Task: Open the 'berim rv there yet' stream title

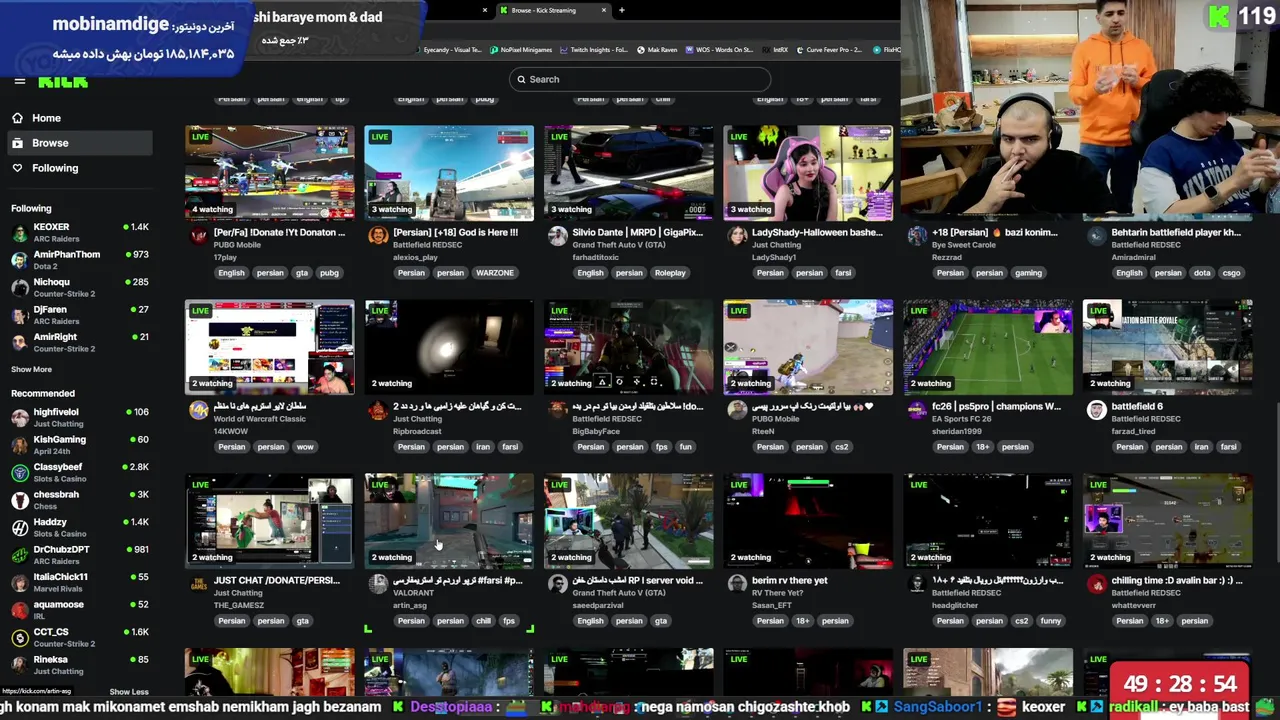Action: coord(791,580)
